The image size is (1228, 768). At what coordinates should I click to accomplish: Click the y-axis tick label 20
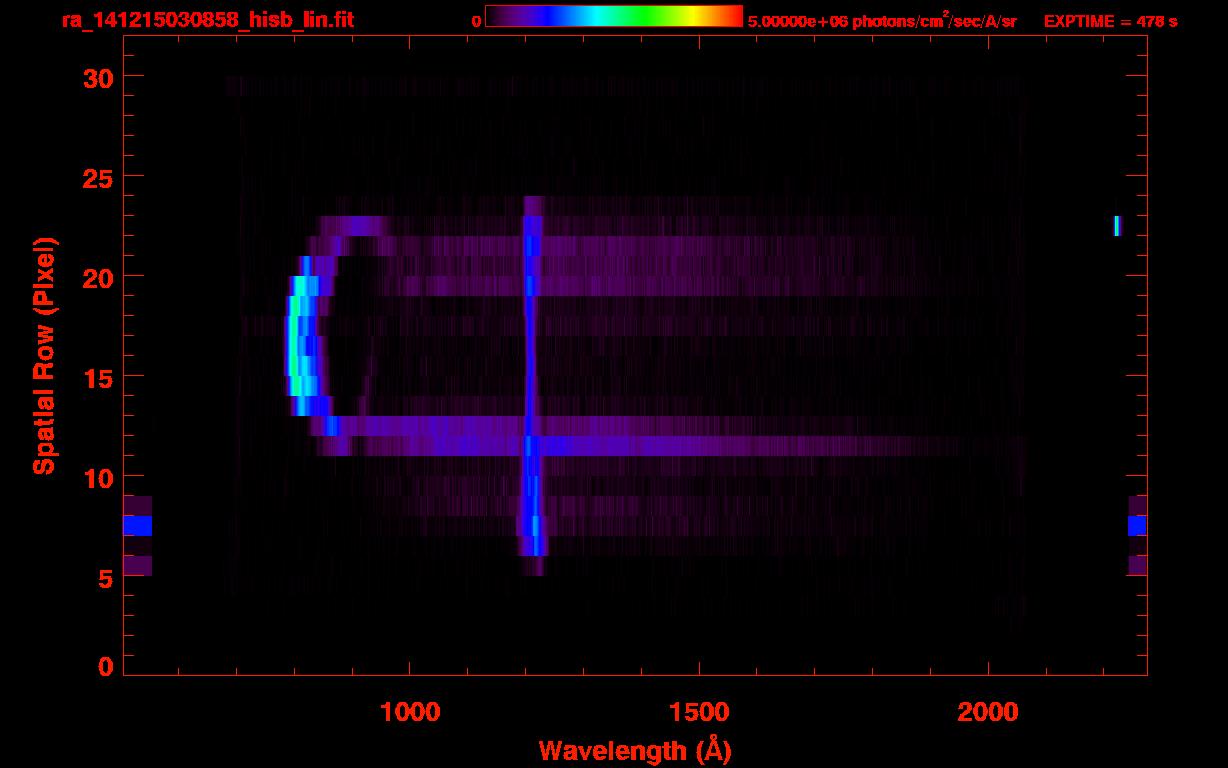click(x=97, y=277)
